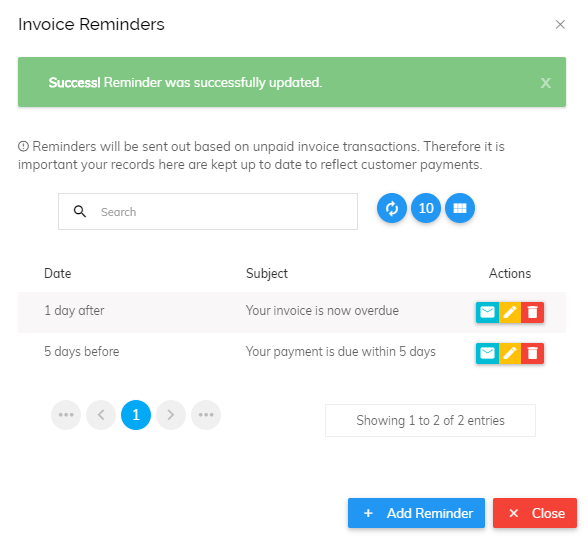This screenshot has width=588, height=541.
Task: Send email for '5 days before' reminder
Action: (487, 353)
